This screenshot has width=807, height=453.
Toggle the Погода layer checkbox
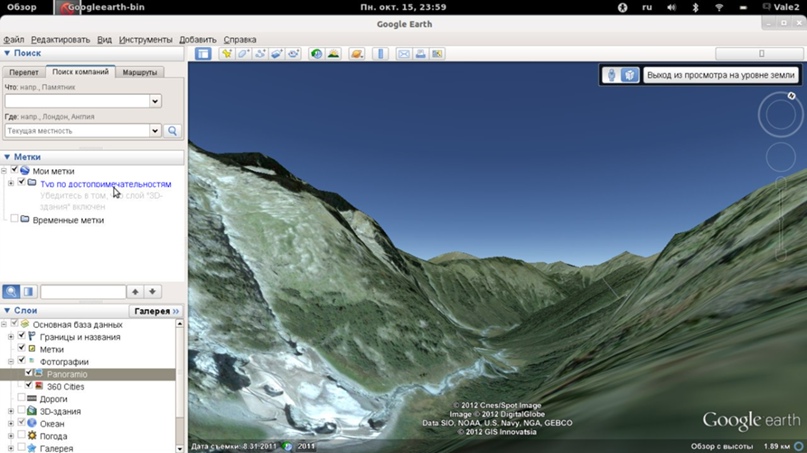[x=21, y=436]
